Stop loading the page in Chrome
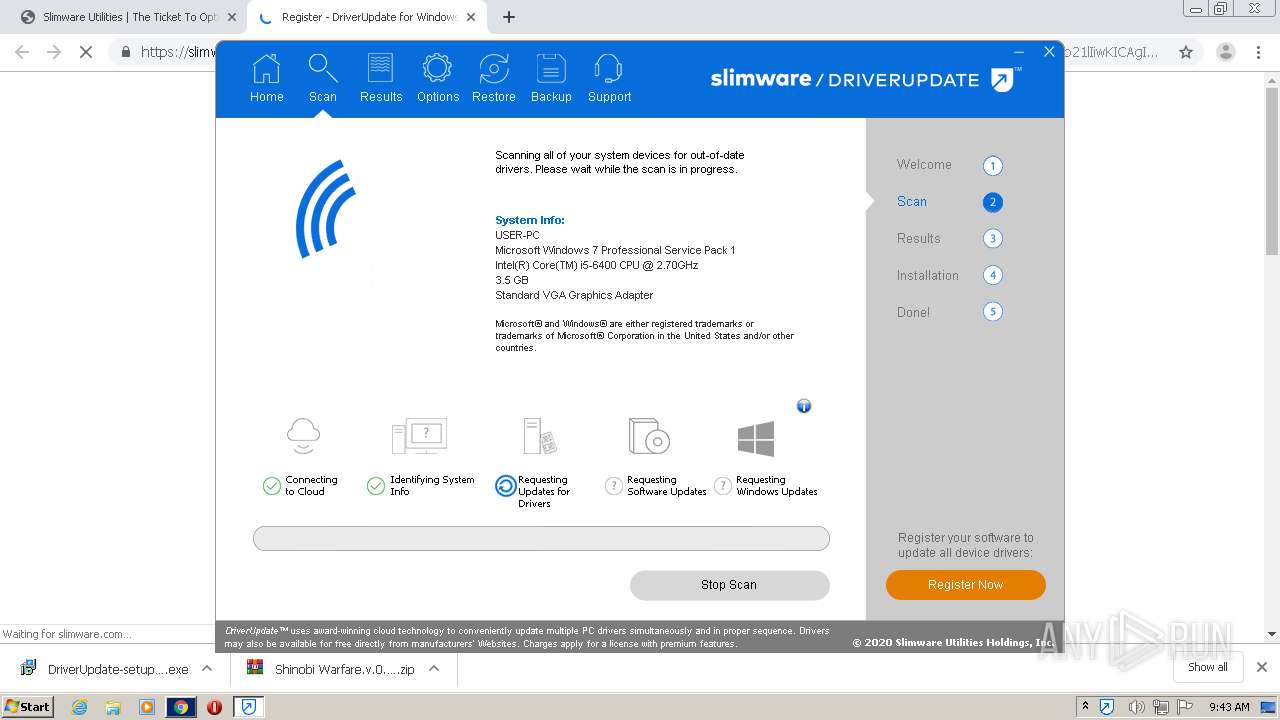 pos(86,52)
